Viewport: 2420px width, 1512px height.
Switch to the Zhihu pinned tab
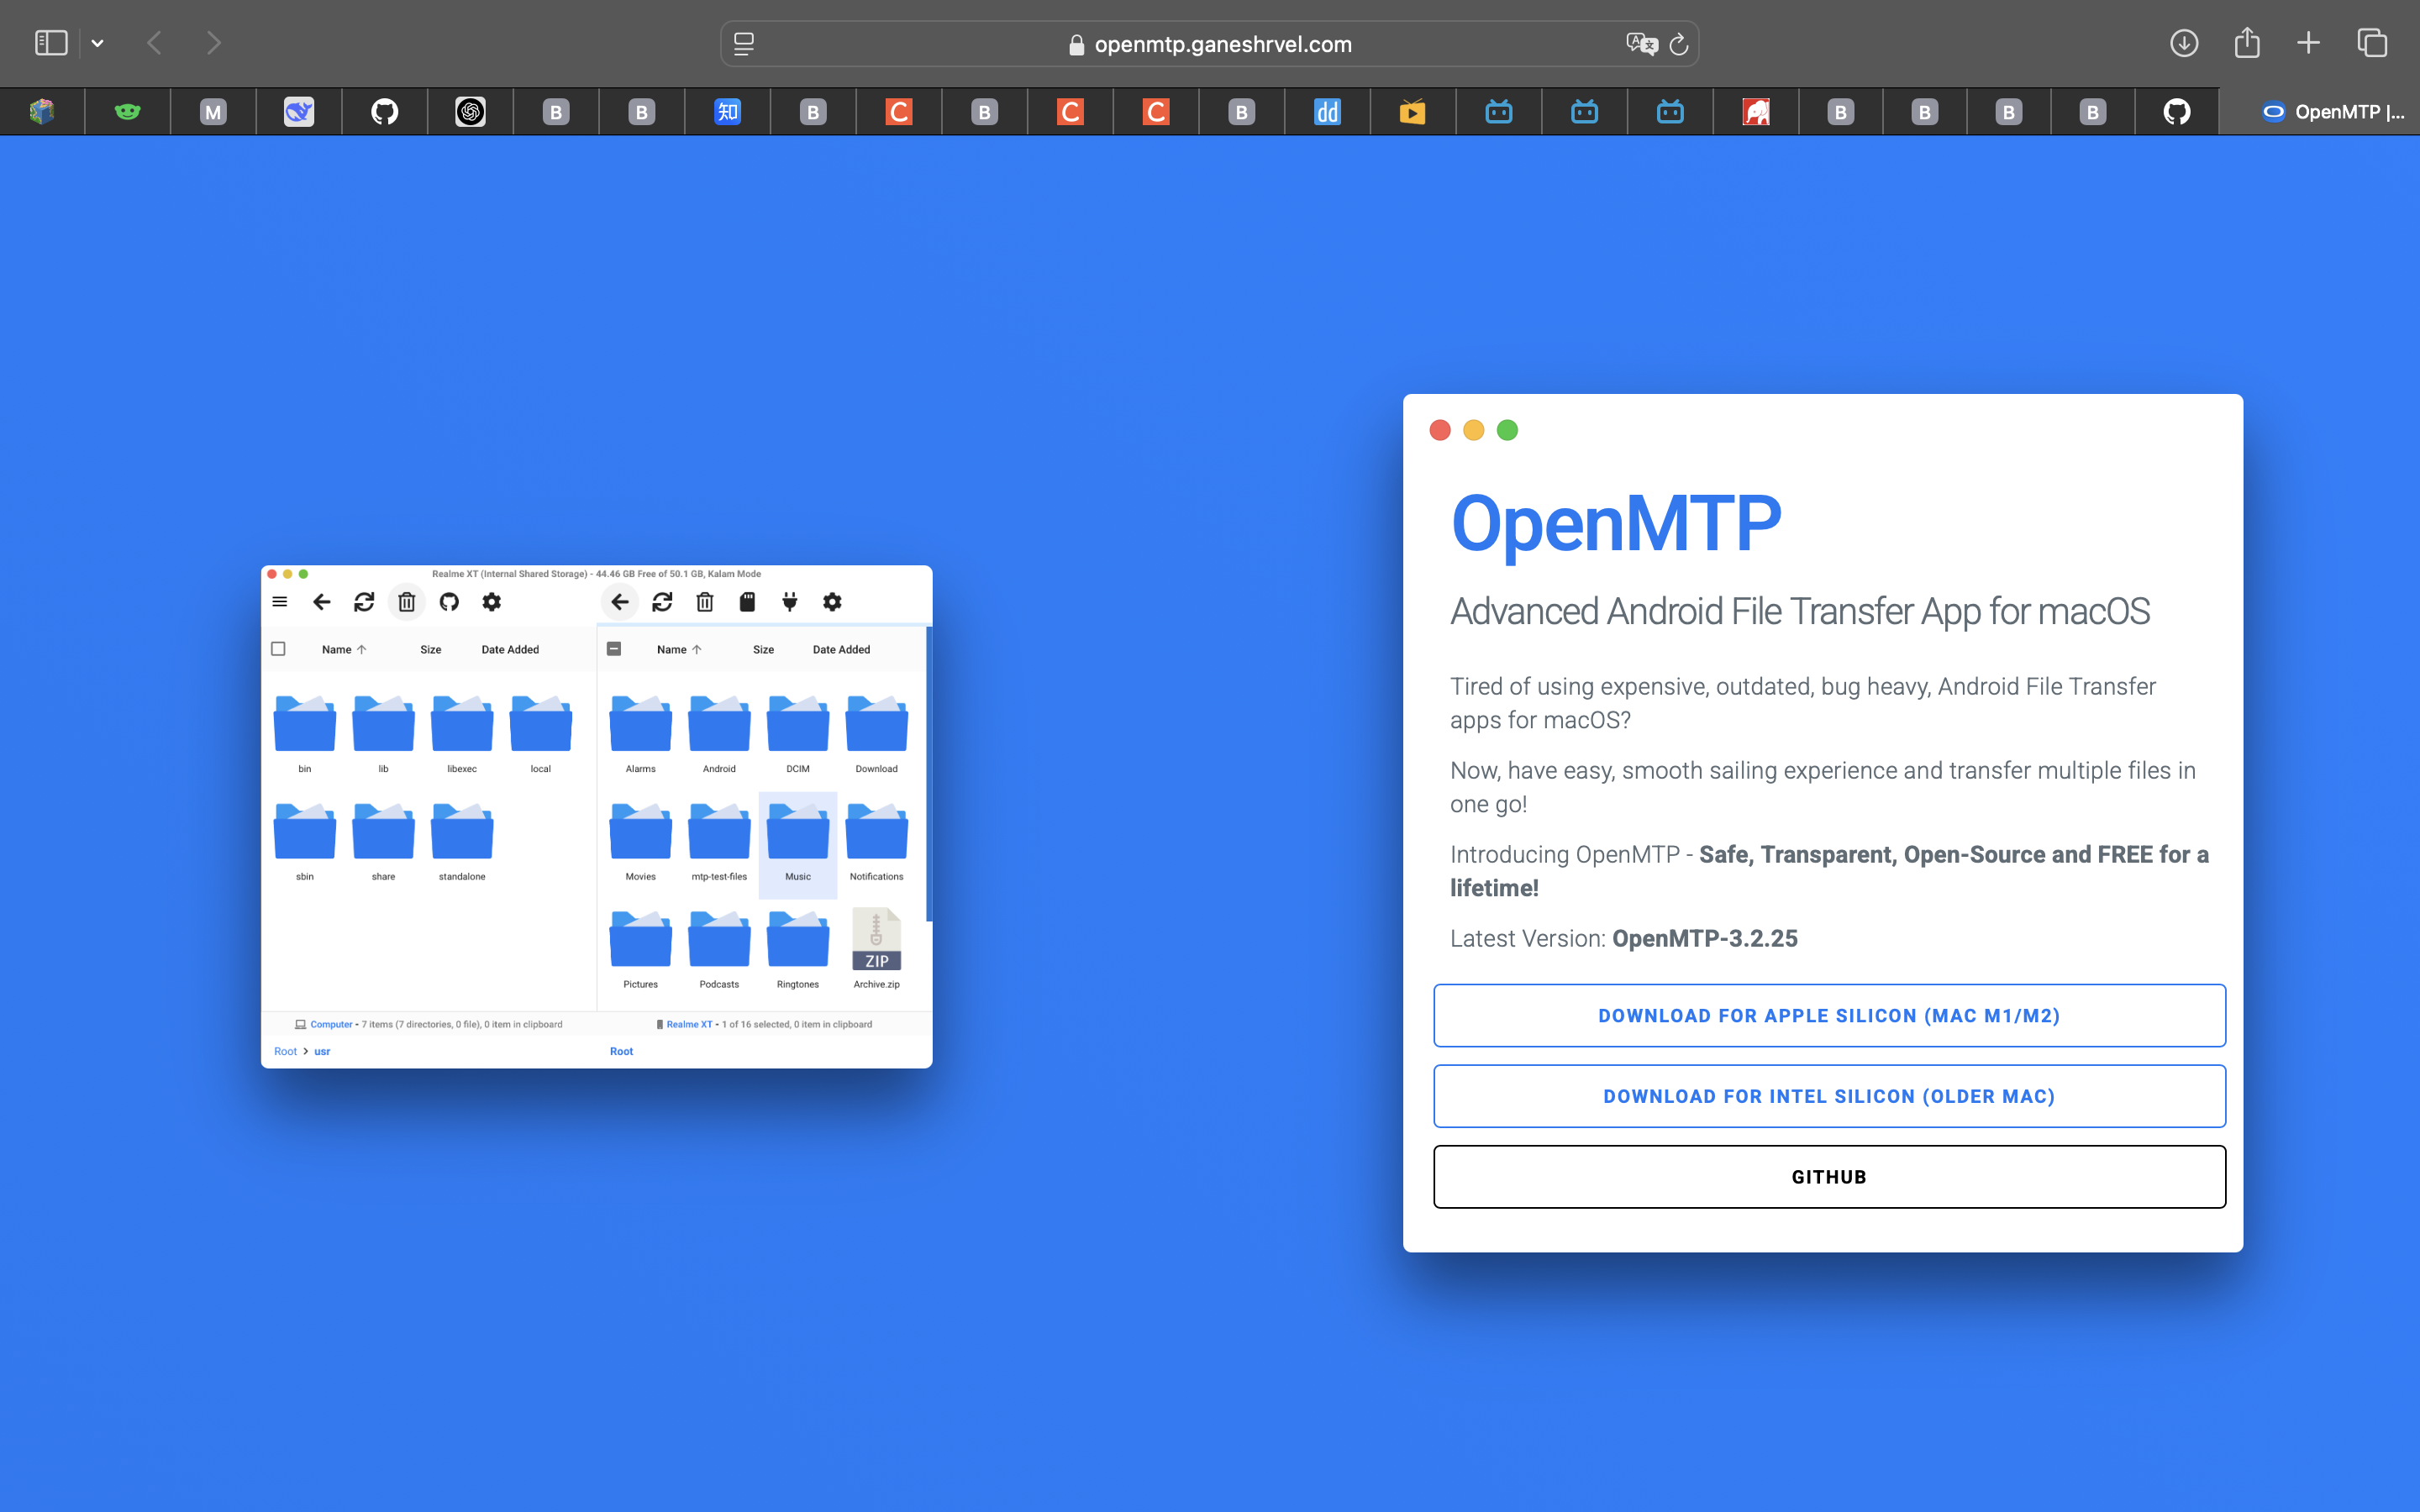click(727, 112)
